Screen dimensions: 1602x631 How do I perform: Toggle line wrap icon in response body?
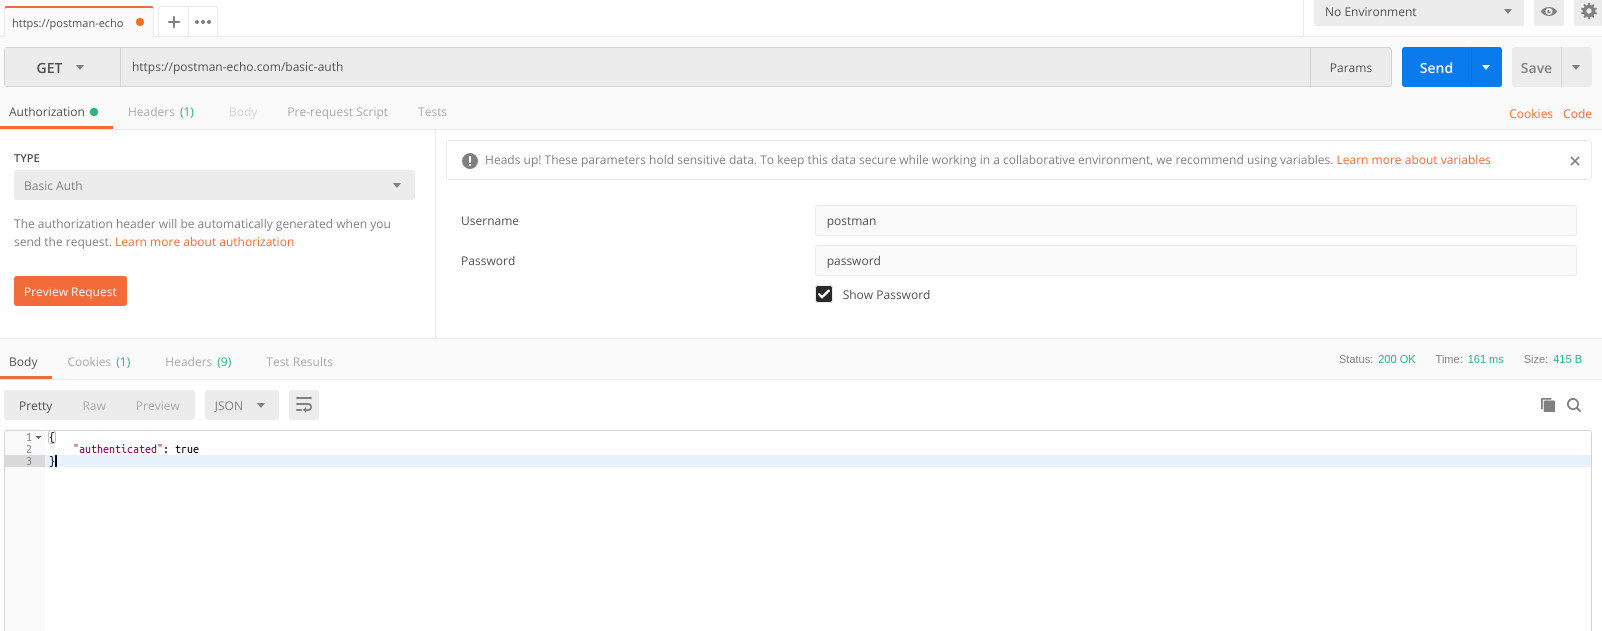point(304,405)
